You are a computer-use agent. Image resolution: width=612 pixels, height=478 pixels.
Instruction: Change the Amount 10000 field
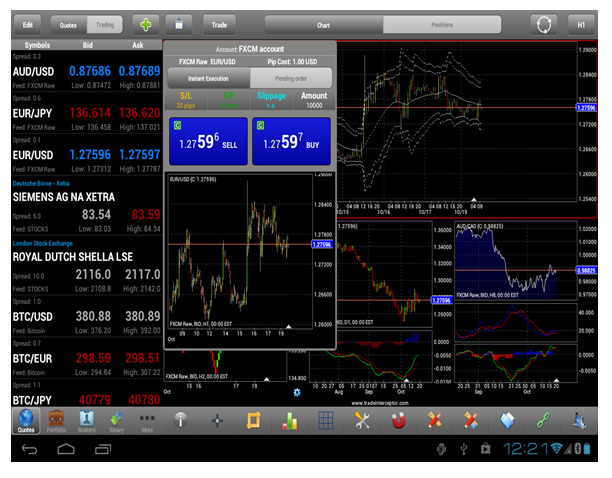point(314,100)
